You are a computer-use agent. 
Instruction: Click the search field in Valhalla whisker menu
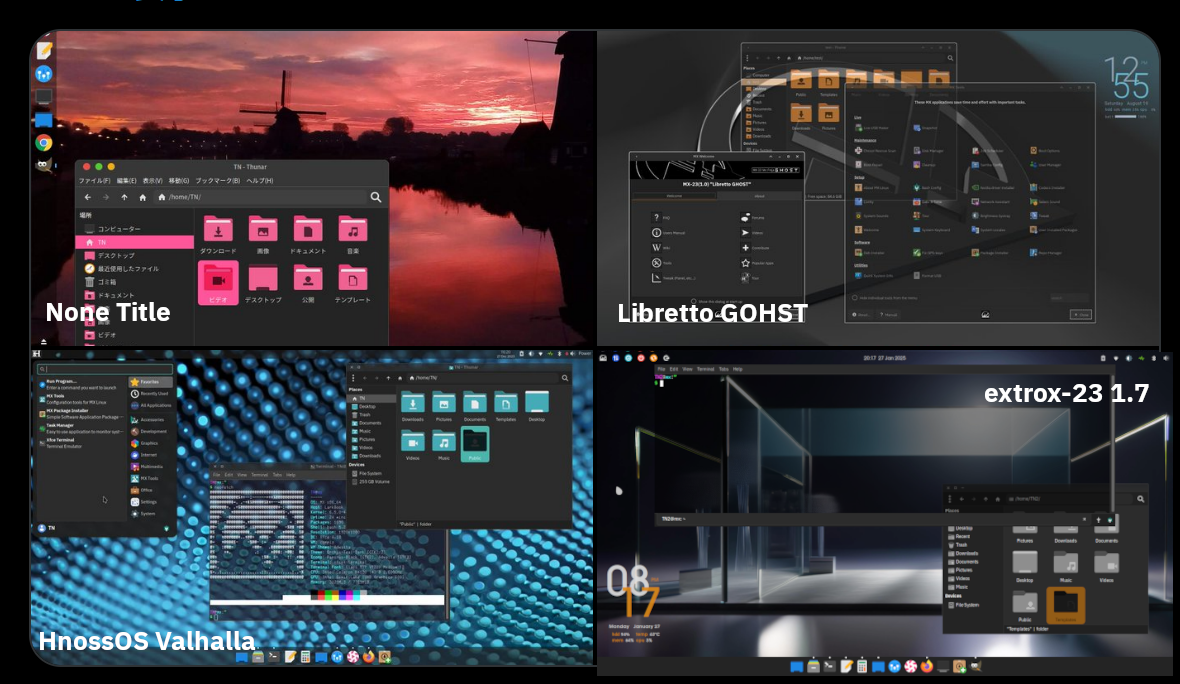(x=105, y=369)
